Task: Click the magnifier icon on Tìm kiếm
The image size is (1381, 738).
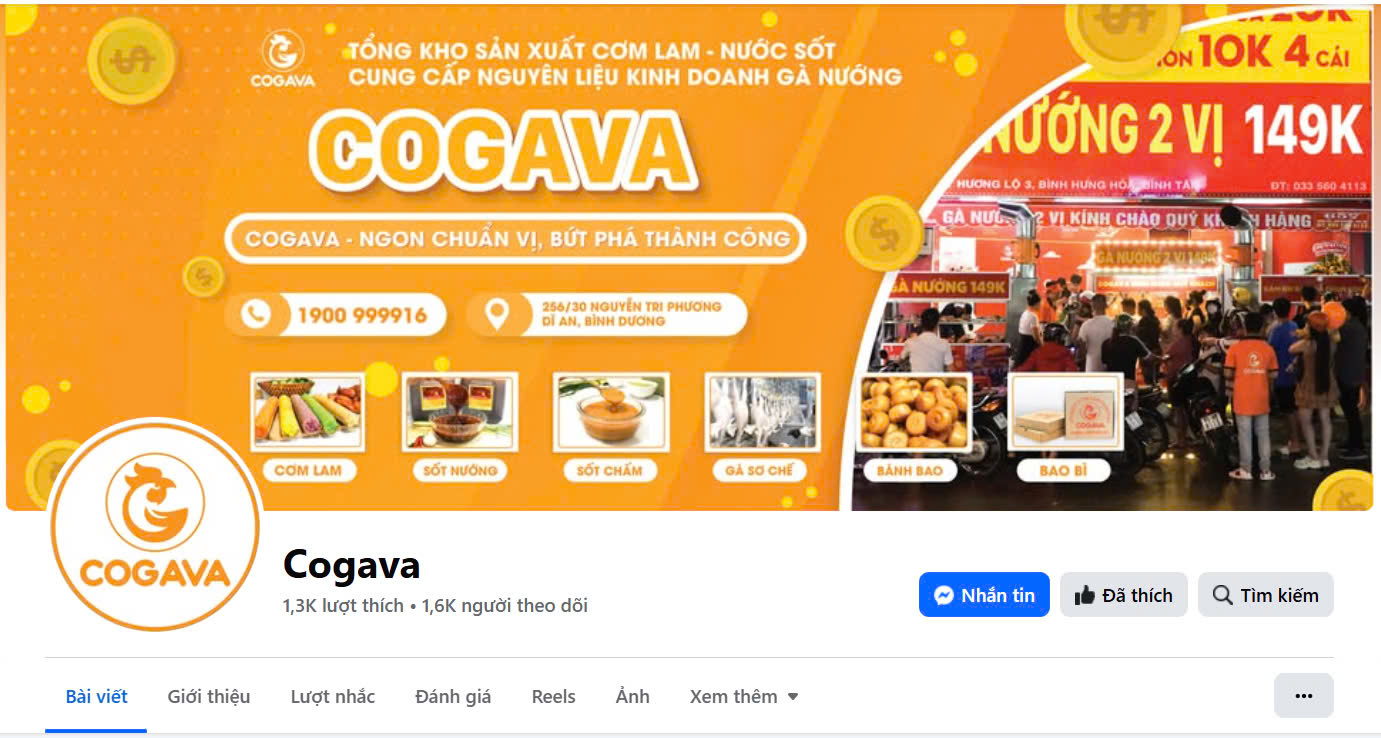Action: pos(1222,595)
